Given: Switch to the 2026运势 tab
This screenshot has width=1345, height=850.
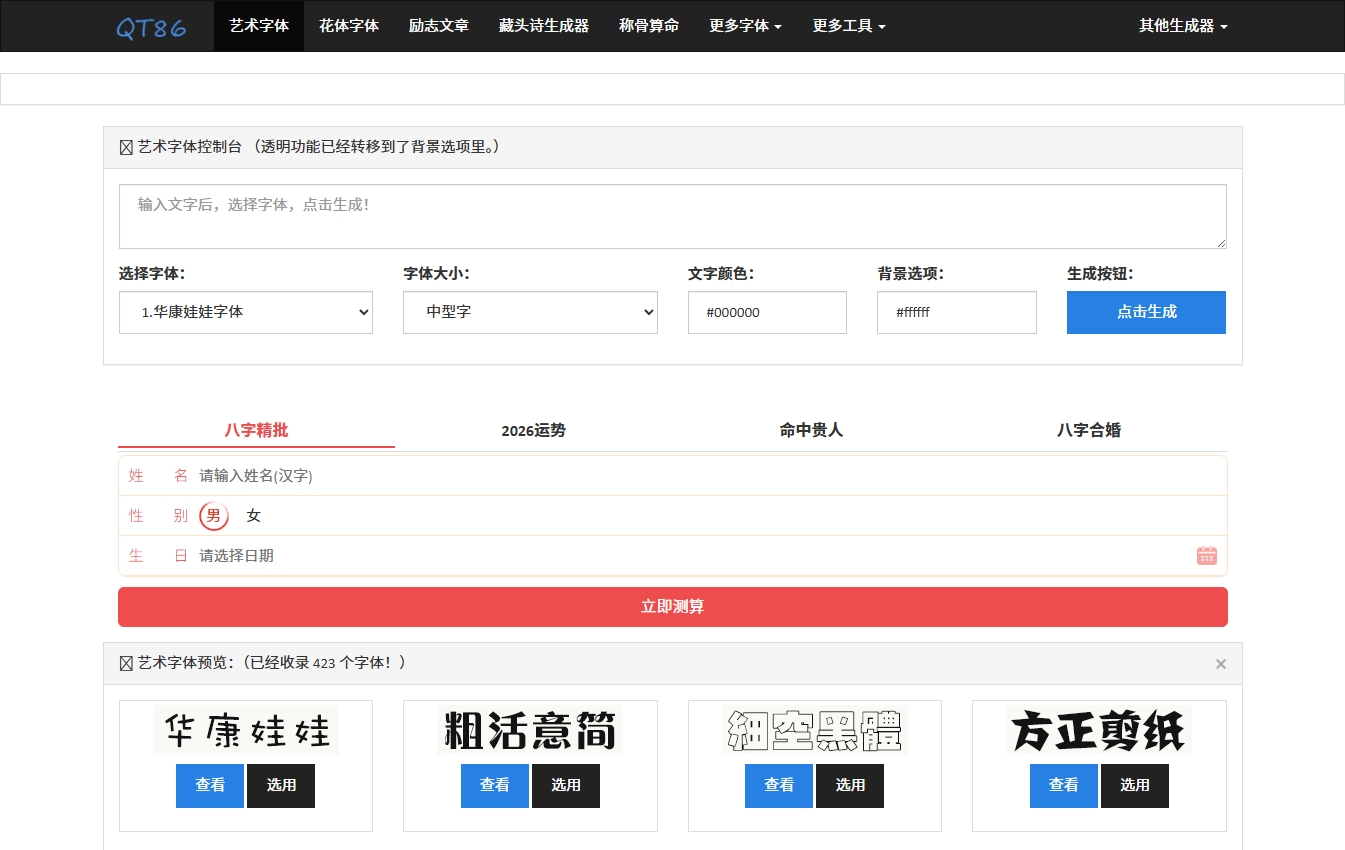Looking at the screenshot, I should coord(534,430).
